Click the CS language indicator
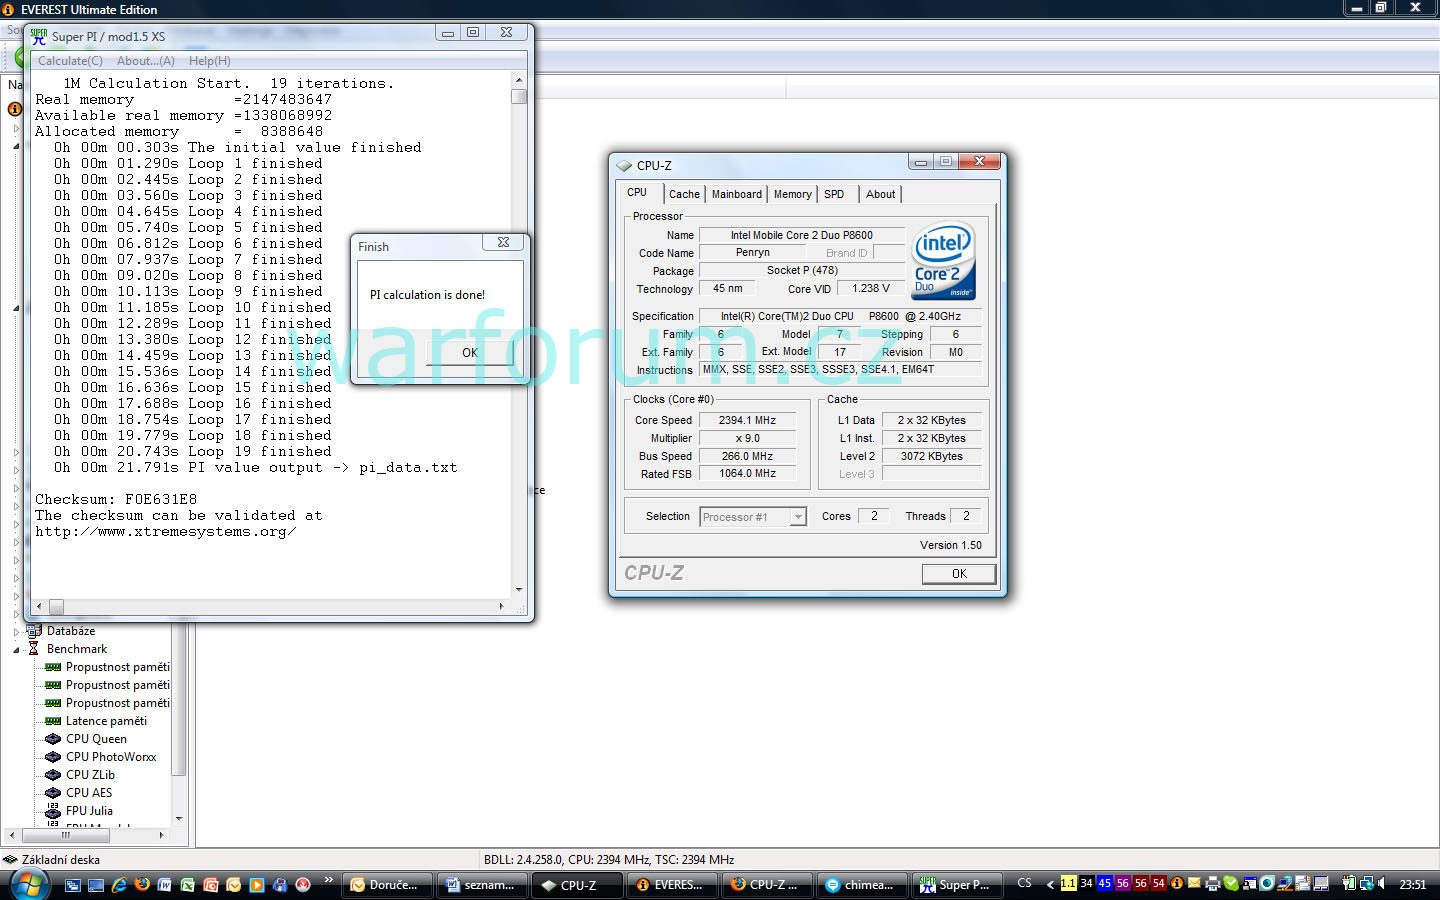This screenshot has width=1440, height=900. (x=1024, y=884)
